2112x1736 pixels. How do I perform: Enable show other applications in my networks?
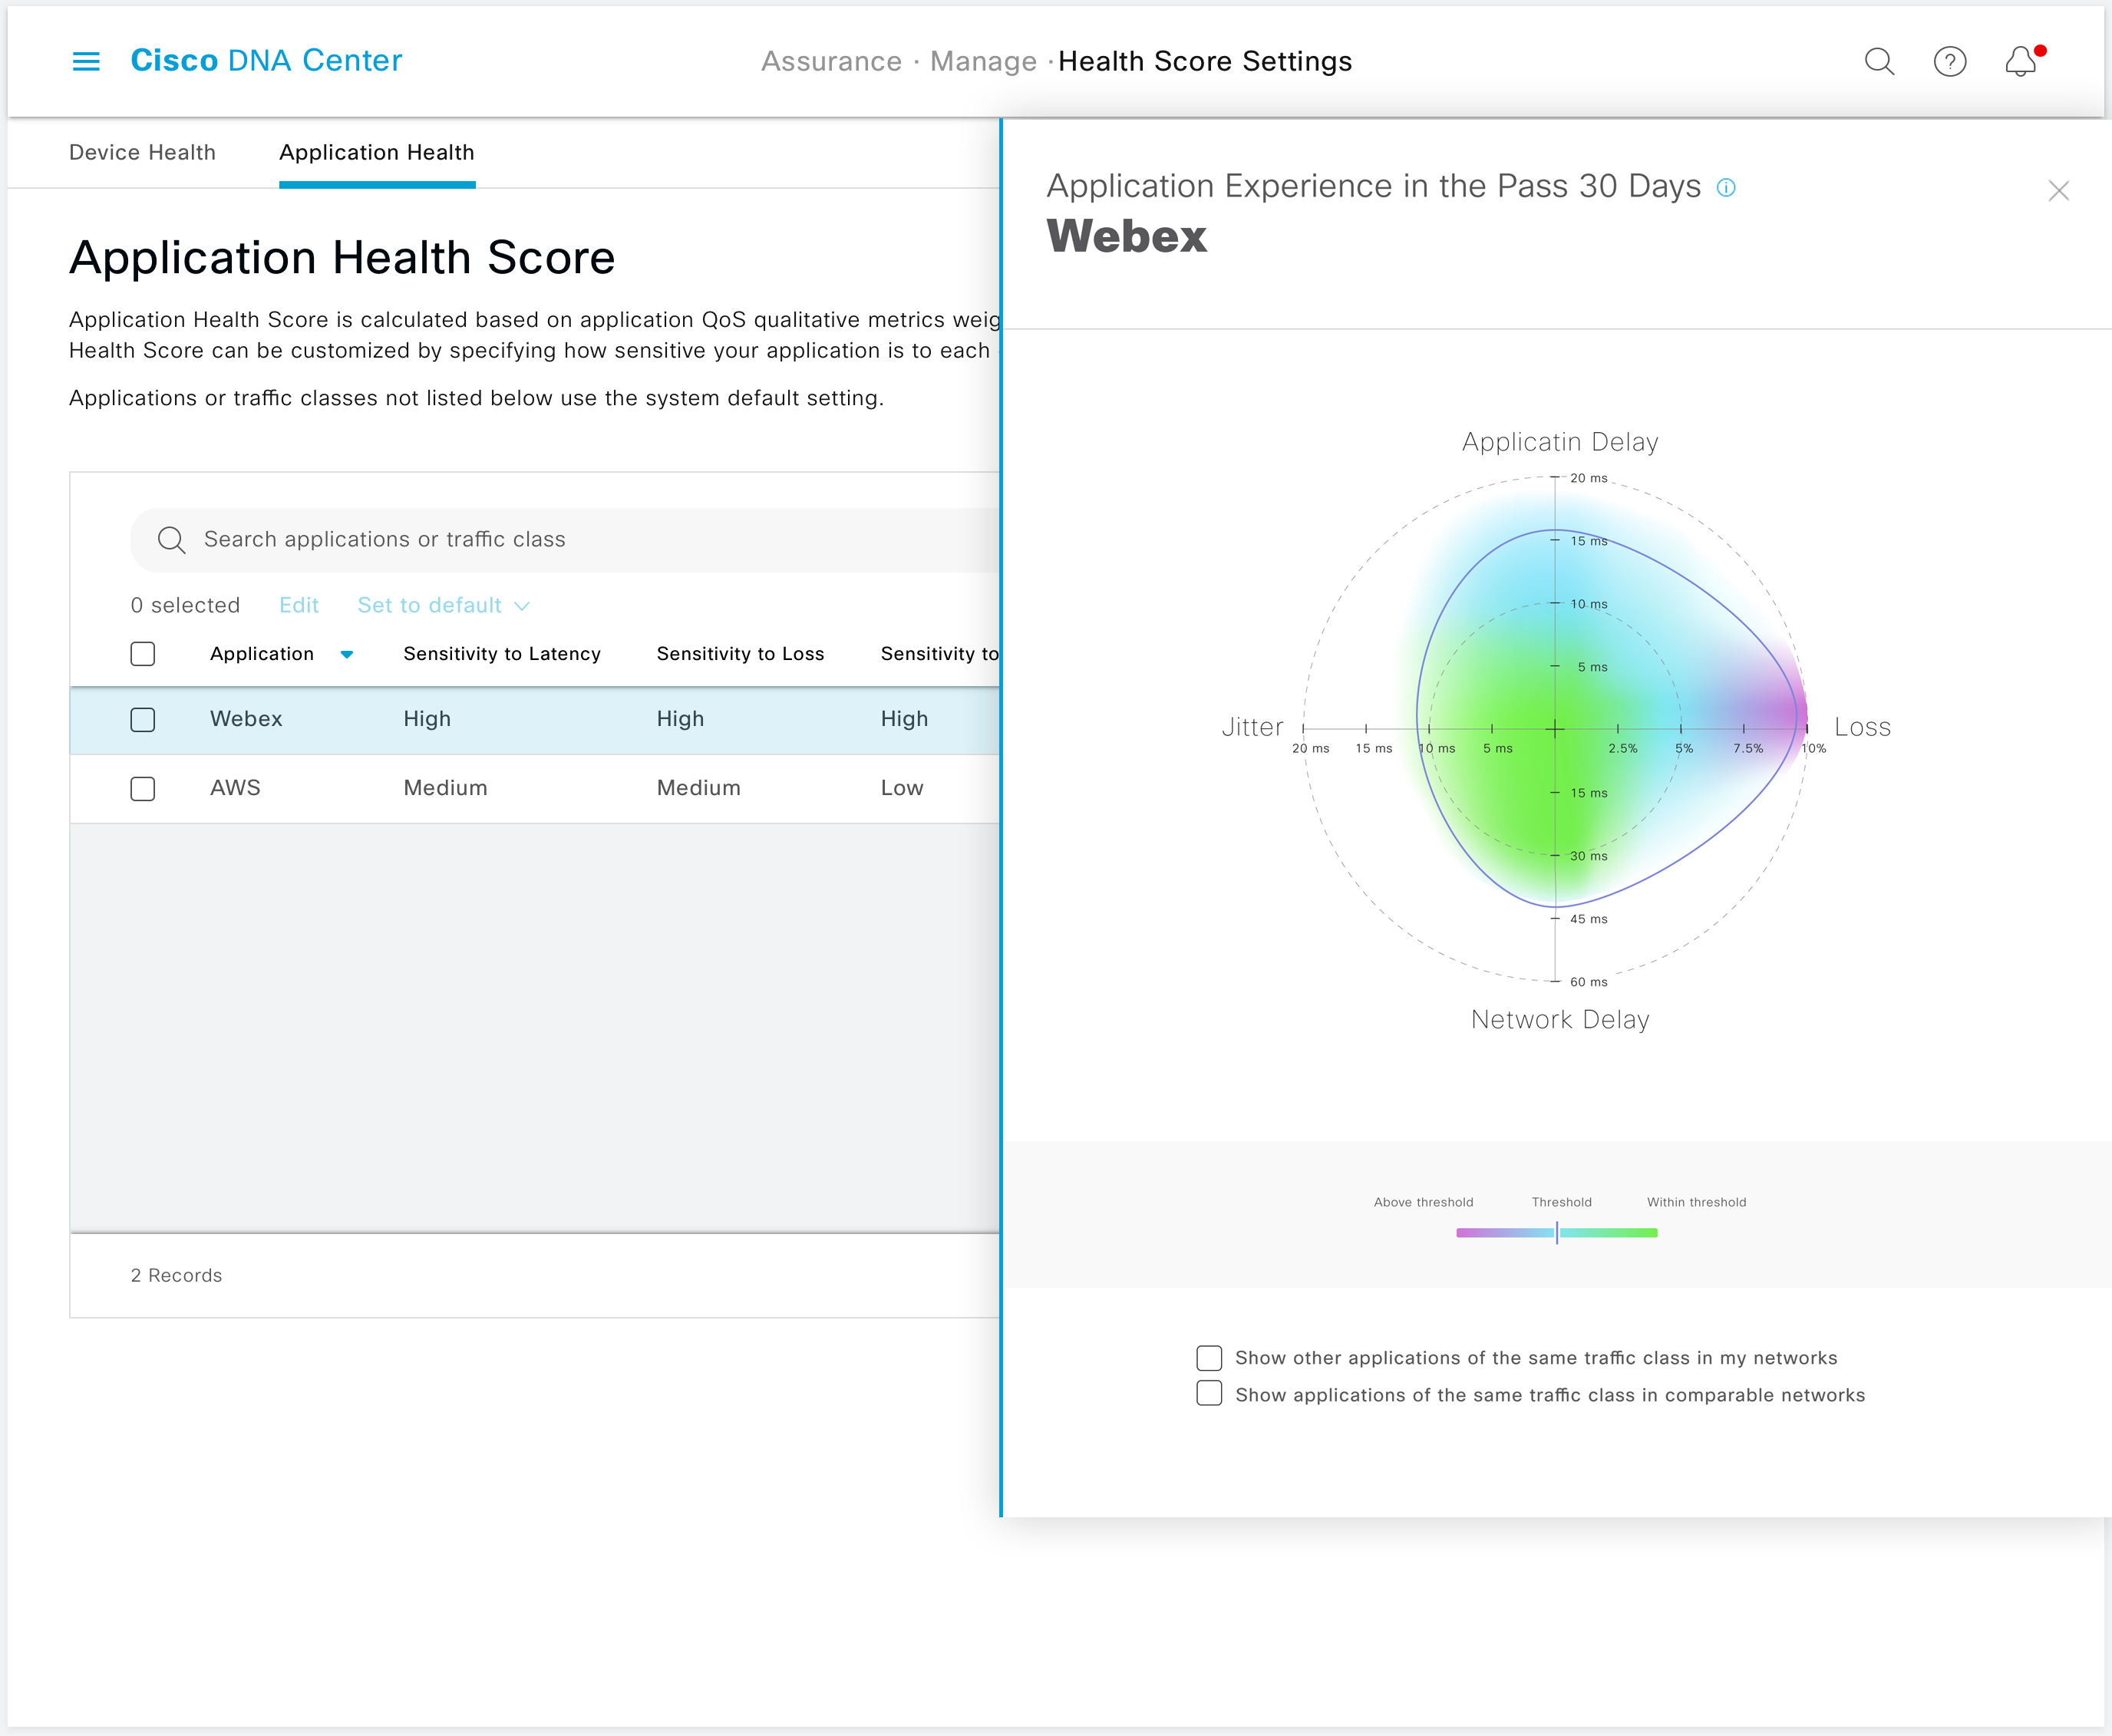(1209, 1357)
